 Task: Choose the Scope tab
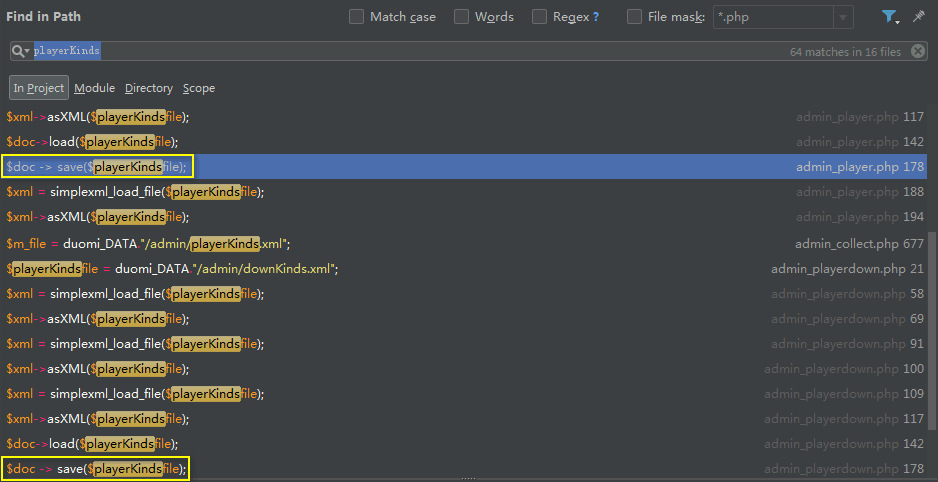coord(198,88)
